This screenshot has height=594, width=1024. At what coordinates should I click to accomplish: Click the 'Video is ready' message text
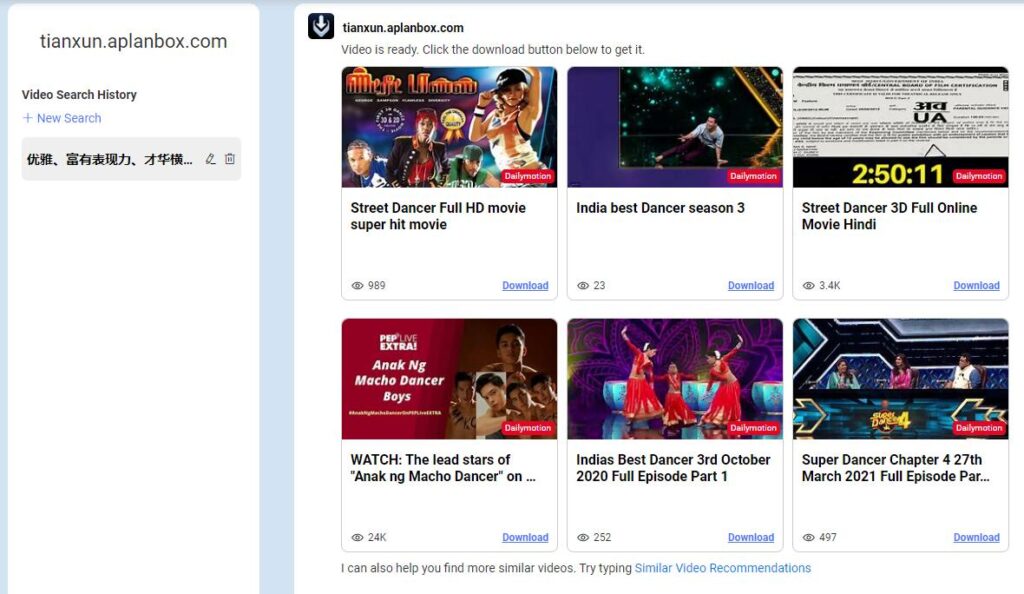click(492, 50)
